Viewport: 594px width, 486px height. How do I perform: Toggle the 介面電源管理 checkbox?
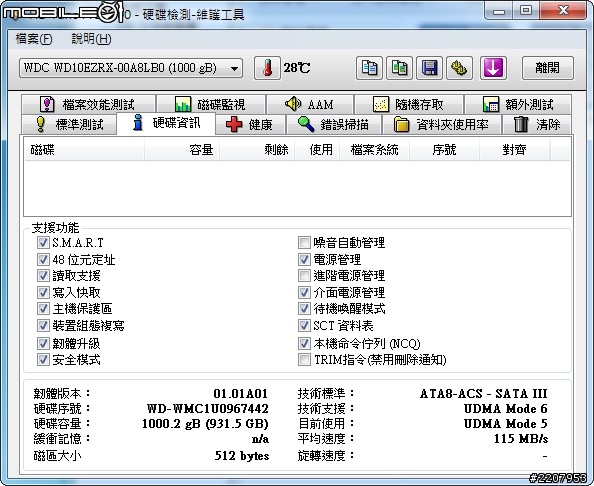(x=304, y=292)
